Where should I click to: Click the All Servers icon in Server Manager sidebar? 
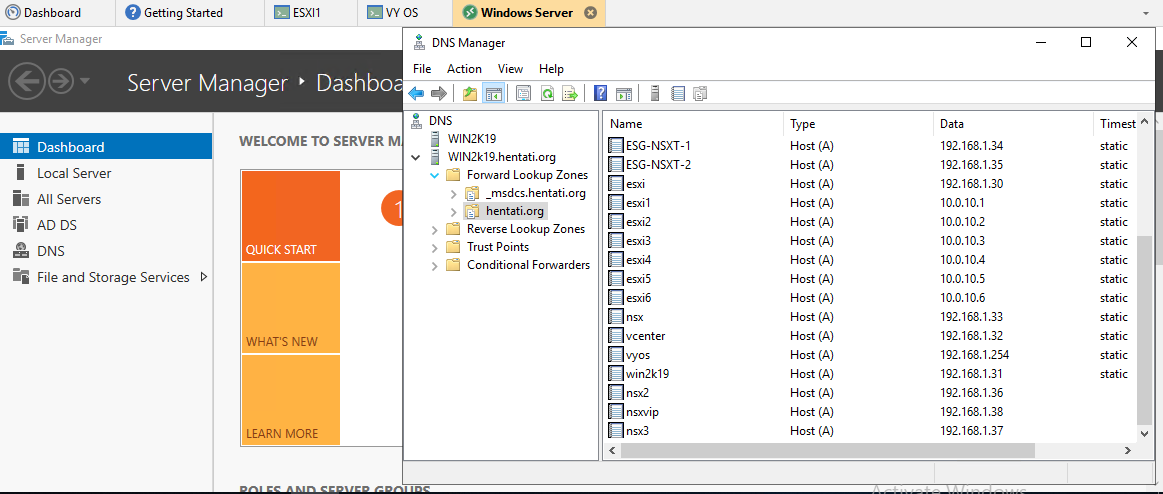pyautogui.click(x=21, y=199)
